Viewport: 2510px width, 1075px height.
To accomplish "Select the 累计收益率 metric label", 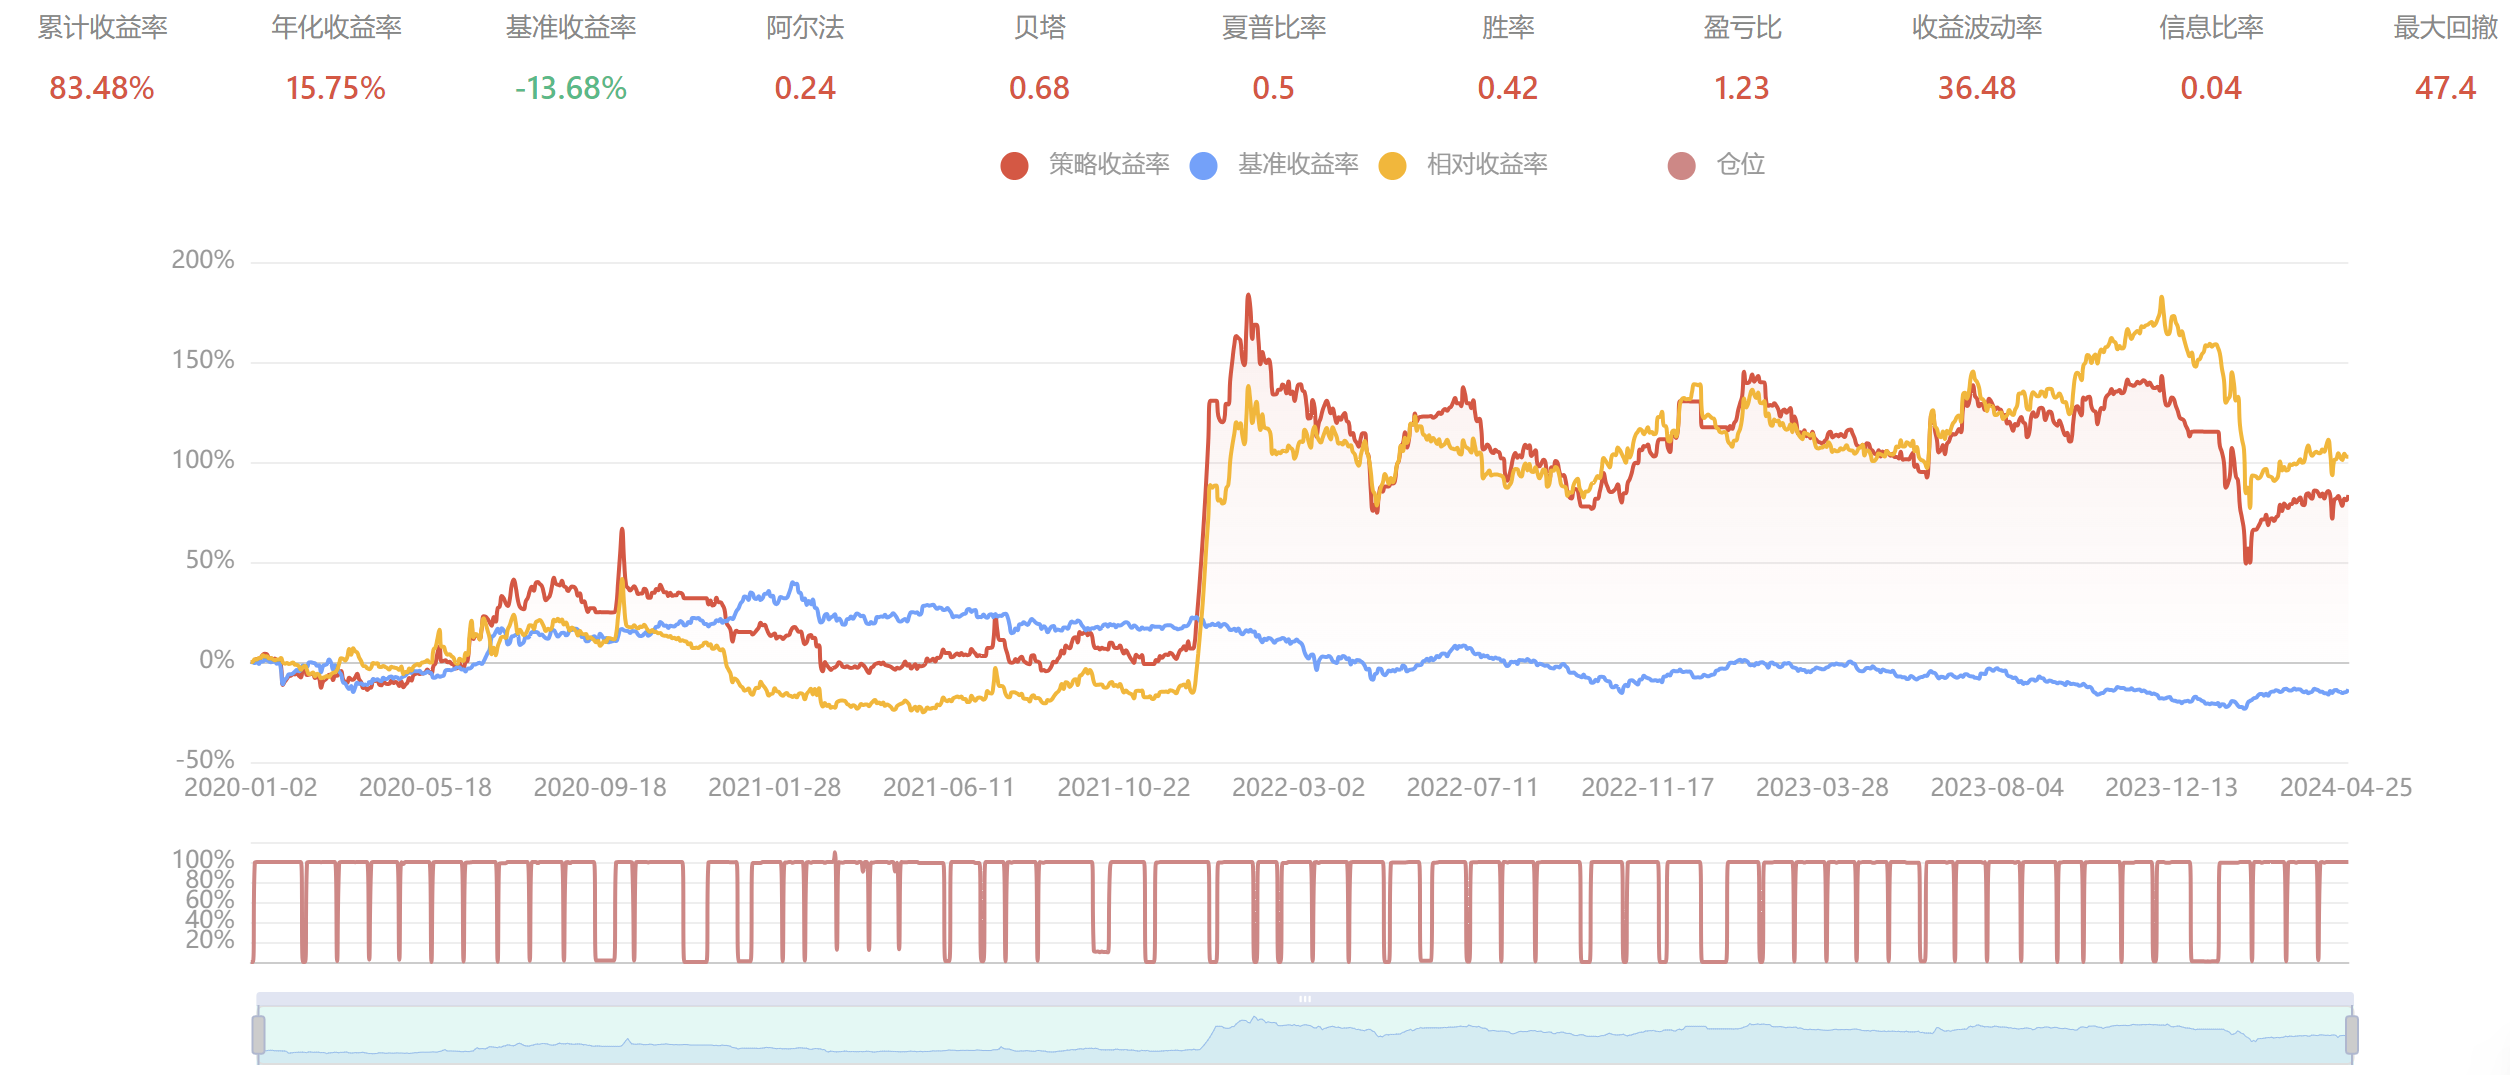I will [102, 28].
